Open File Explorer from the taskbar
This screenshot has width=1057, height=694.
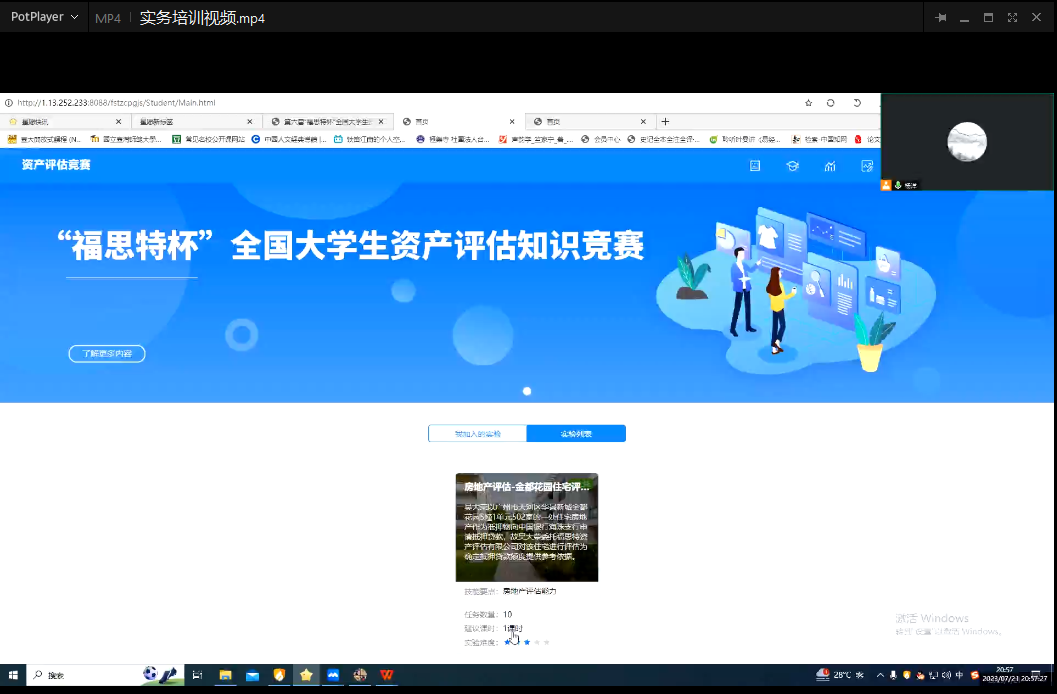click(225, 675)
